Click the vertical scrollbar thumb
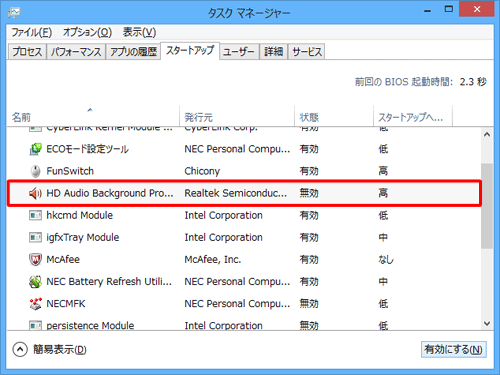The width and height of the screenshot is (500, 375). [487, 206]
